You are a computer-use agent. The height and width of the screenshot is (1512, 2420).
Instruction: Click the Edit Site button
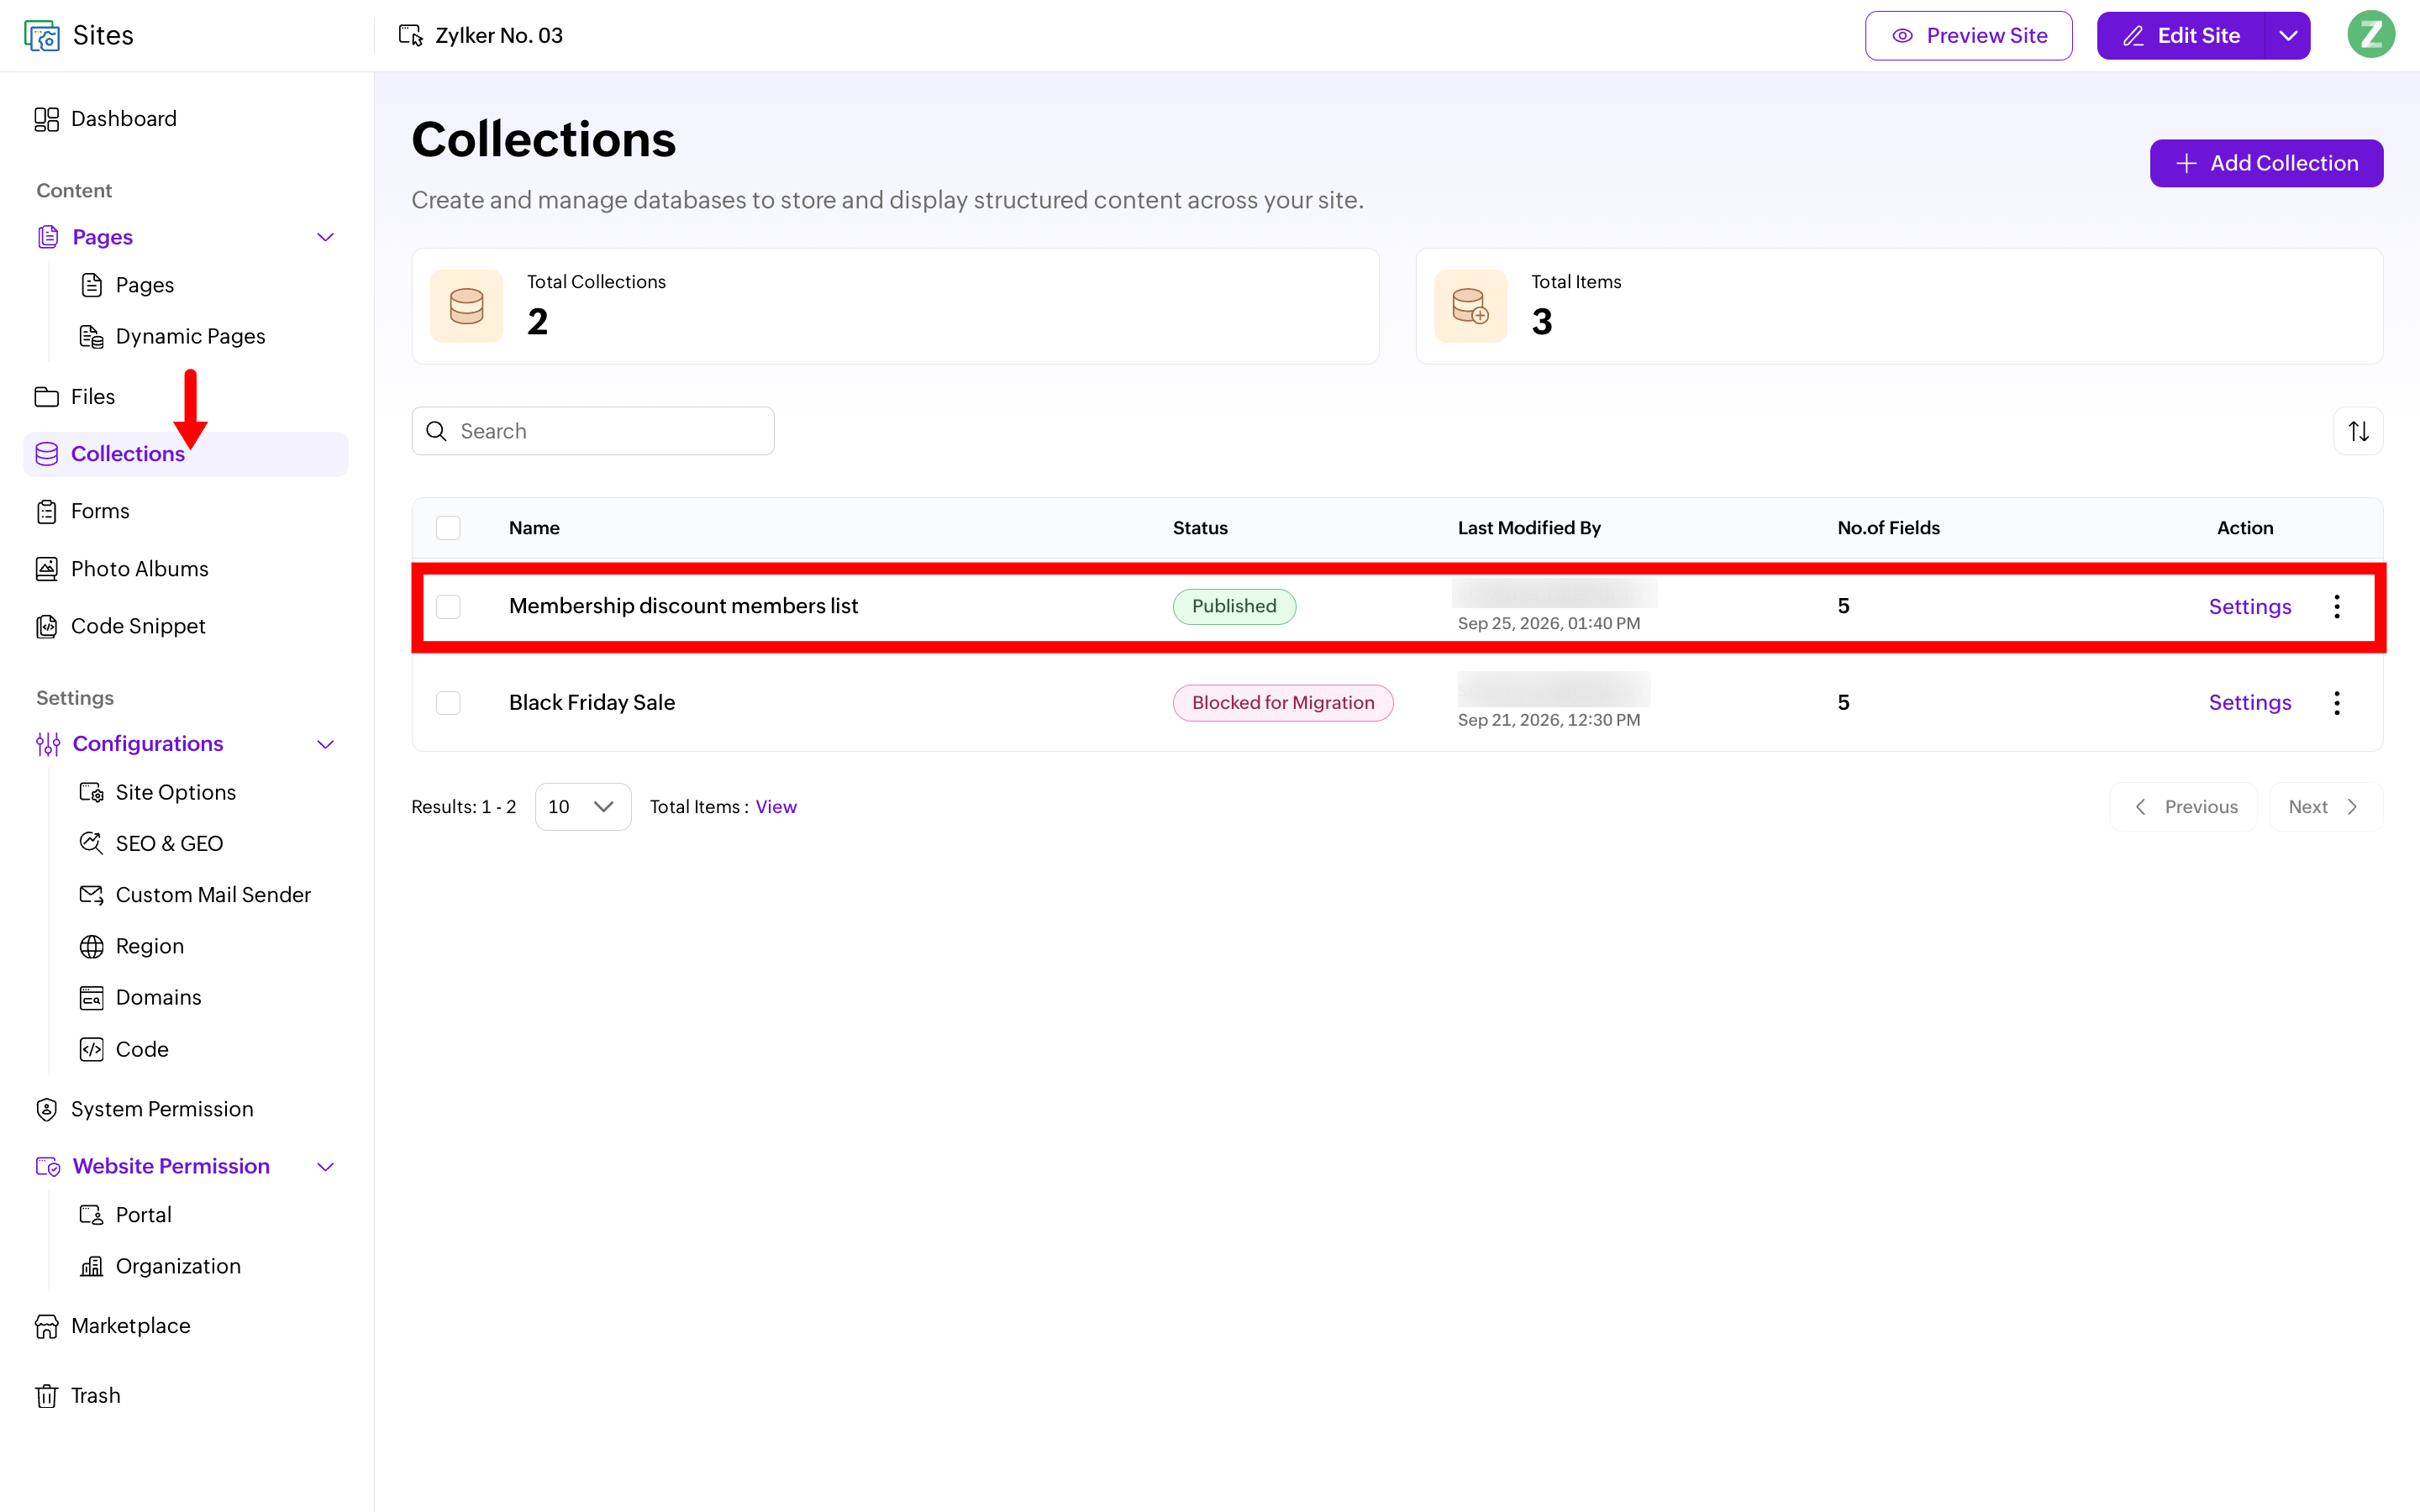2181,36
